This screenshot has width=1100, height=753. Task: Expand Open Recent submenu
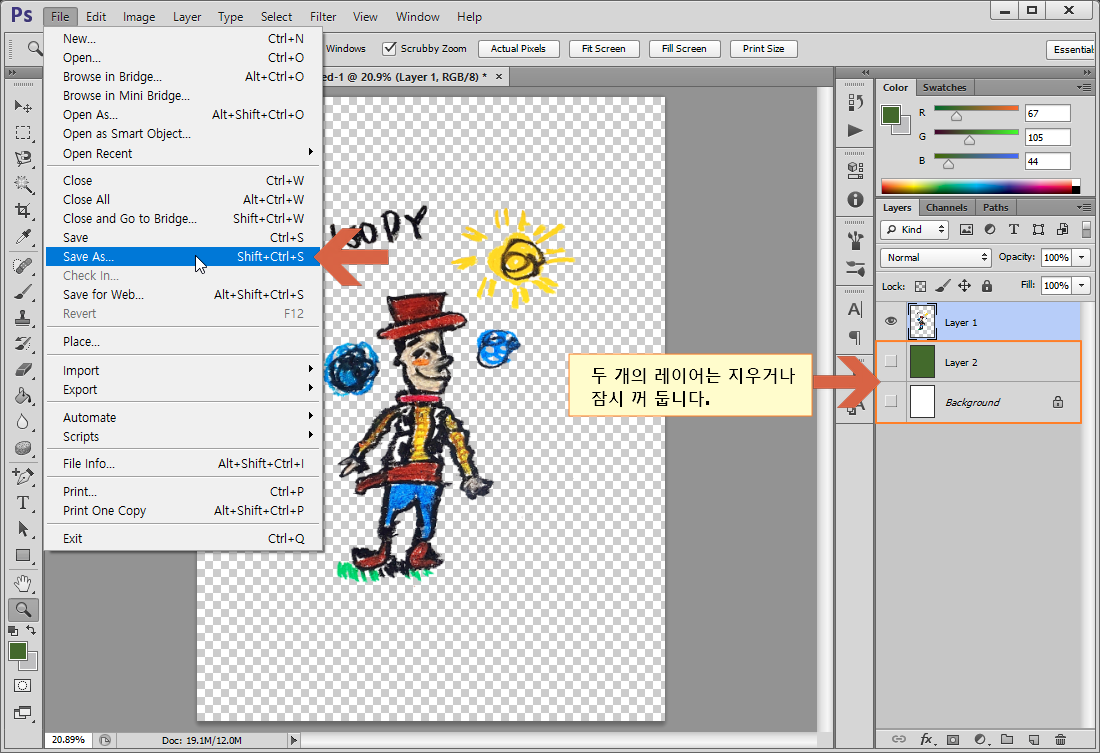coord(183,153)
